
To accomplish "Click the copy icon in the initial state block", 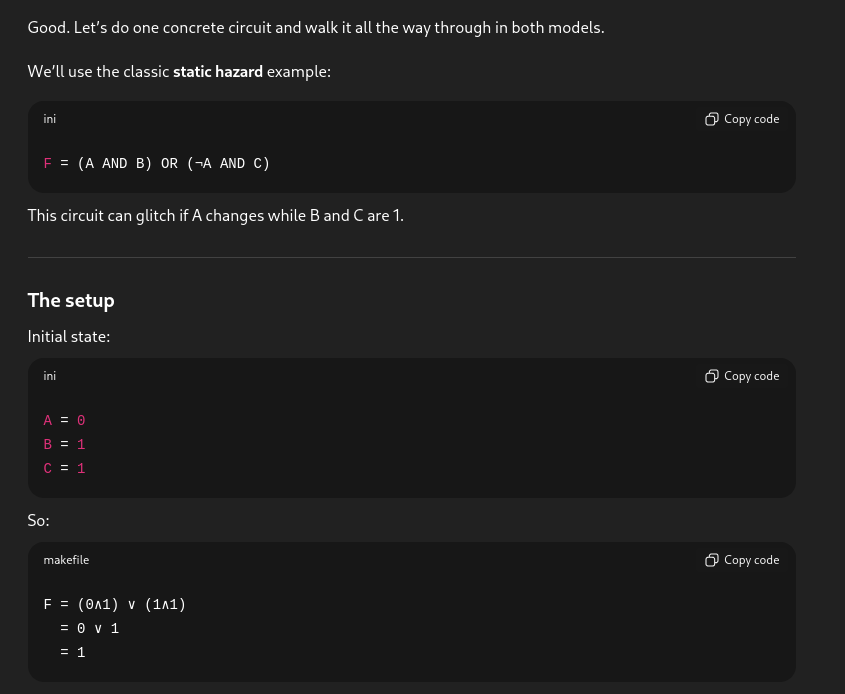I will (711, 376).
